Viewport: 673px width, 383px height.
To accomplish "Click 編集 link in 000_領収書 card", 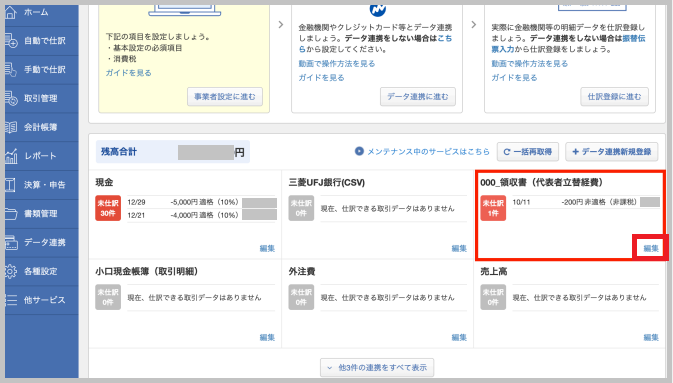I will point(651,248).
